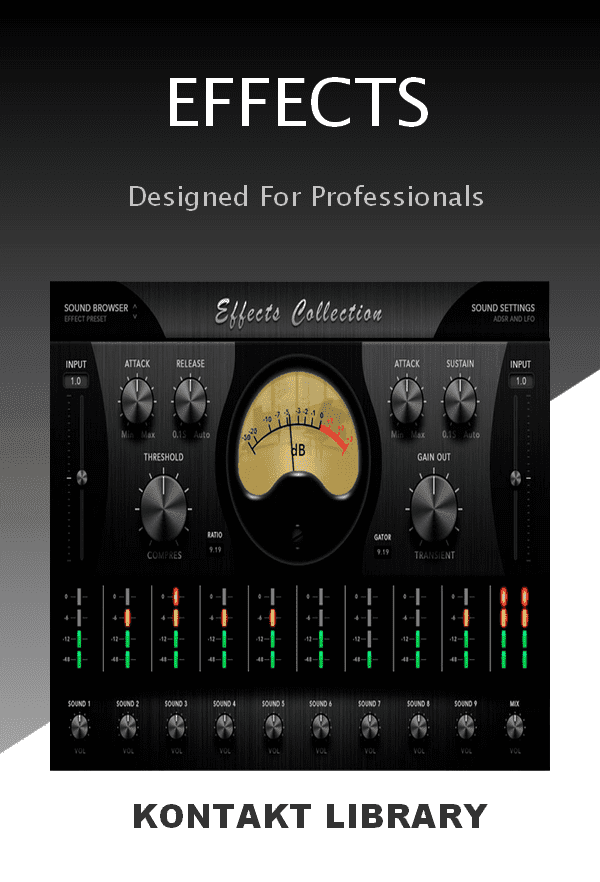Open the Sound Settings ADSR and LFO panel
The height and width of the screenshot is (882, 600).
click(503, 313)
